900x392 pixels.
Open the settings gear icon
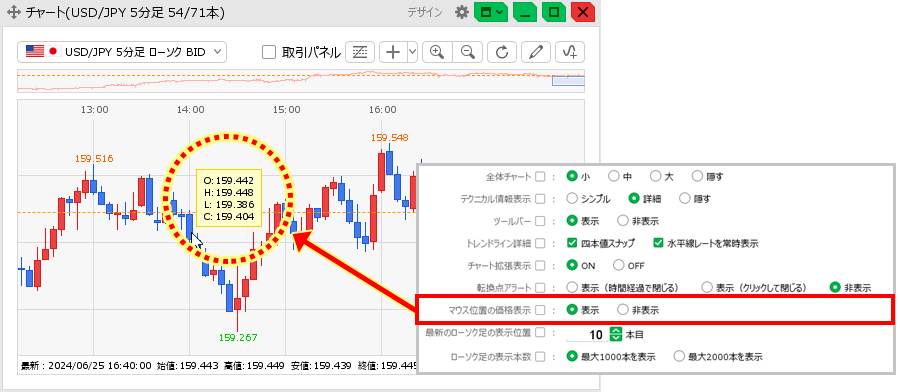click(x=461, y=12)
